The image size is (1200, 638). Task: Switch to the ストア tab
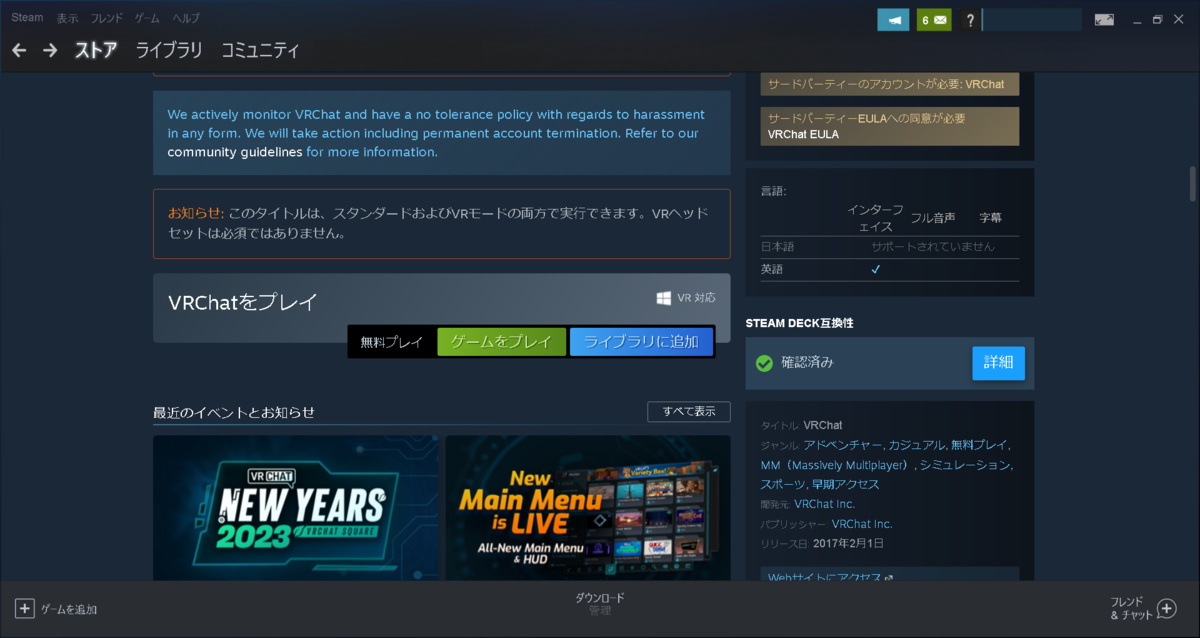point(96,50)
